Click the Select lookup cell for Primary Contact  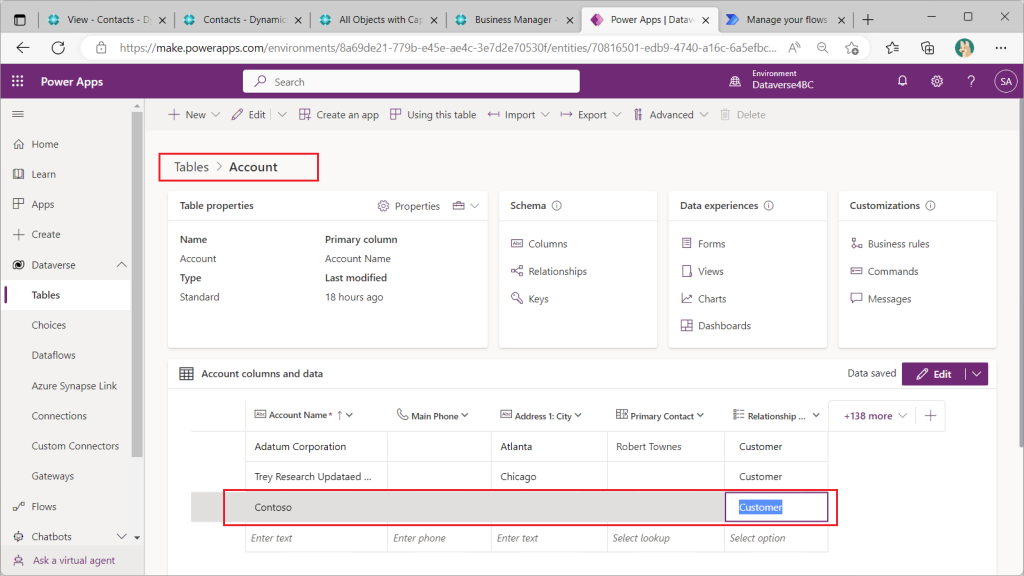coord(666,538)
